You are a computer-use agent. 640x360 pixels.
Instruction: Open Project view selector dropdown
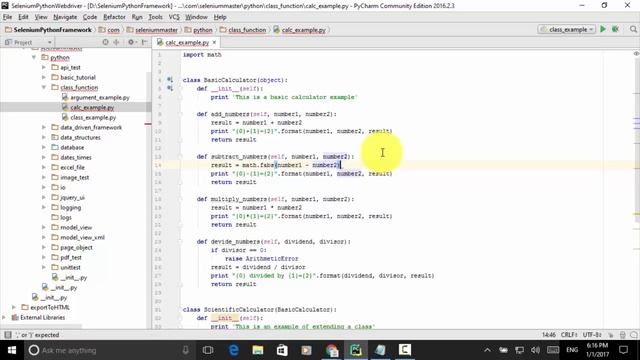pyautogui.click(x=28, y=42)
